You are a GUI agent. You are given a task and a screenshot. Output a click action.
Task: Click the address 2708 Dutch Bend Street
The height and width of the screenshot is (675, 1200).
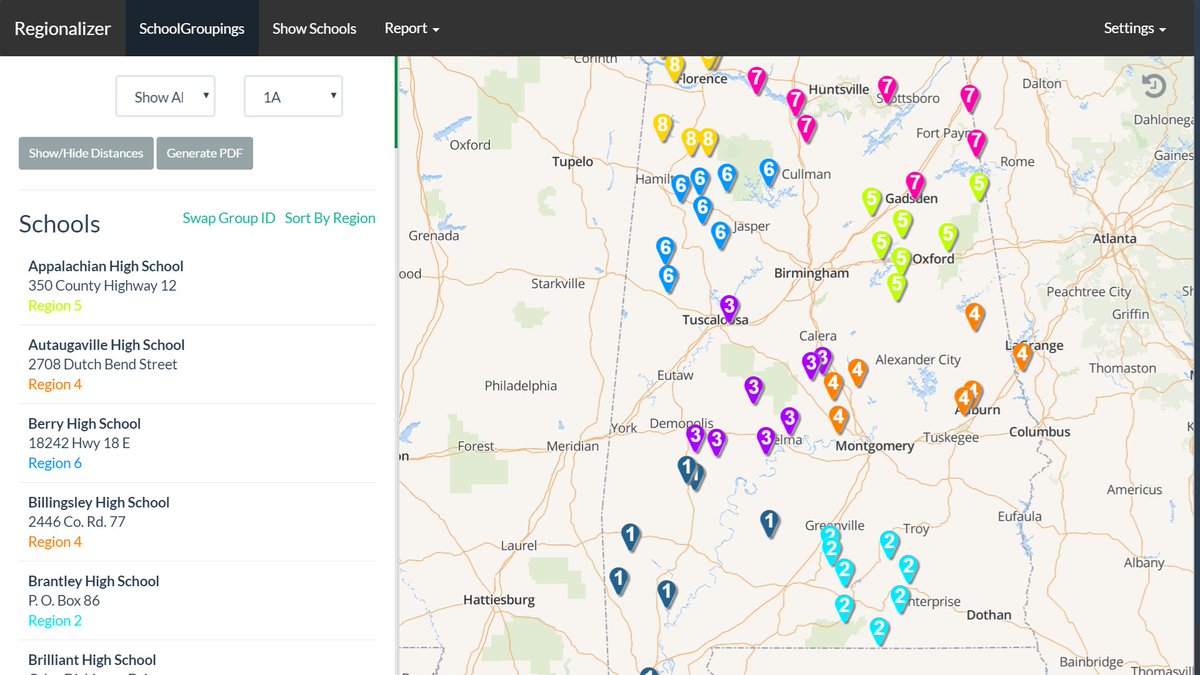pyautogui.click(x=103, y=364)
